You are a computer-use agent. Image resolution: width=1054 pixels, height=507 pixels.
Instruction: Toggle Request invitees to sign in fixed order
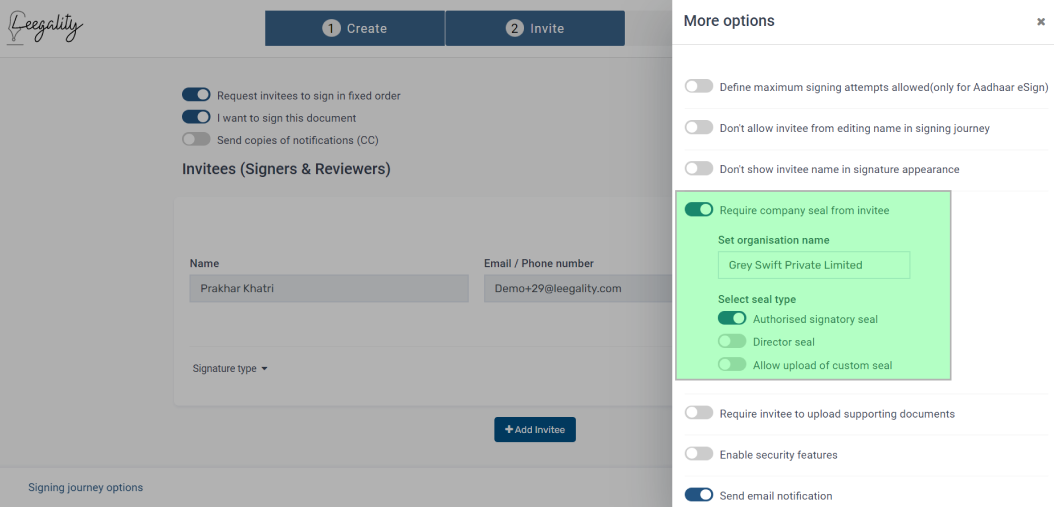pyautogui.click(x=196, y=95)
